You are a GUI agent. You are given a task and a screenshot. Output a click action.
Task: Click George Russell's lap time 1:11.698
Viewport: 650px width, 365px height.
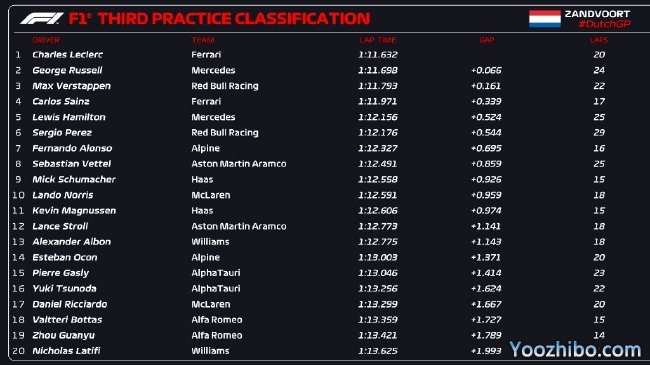click(x=378, y=70)
